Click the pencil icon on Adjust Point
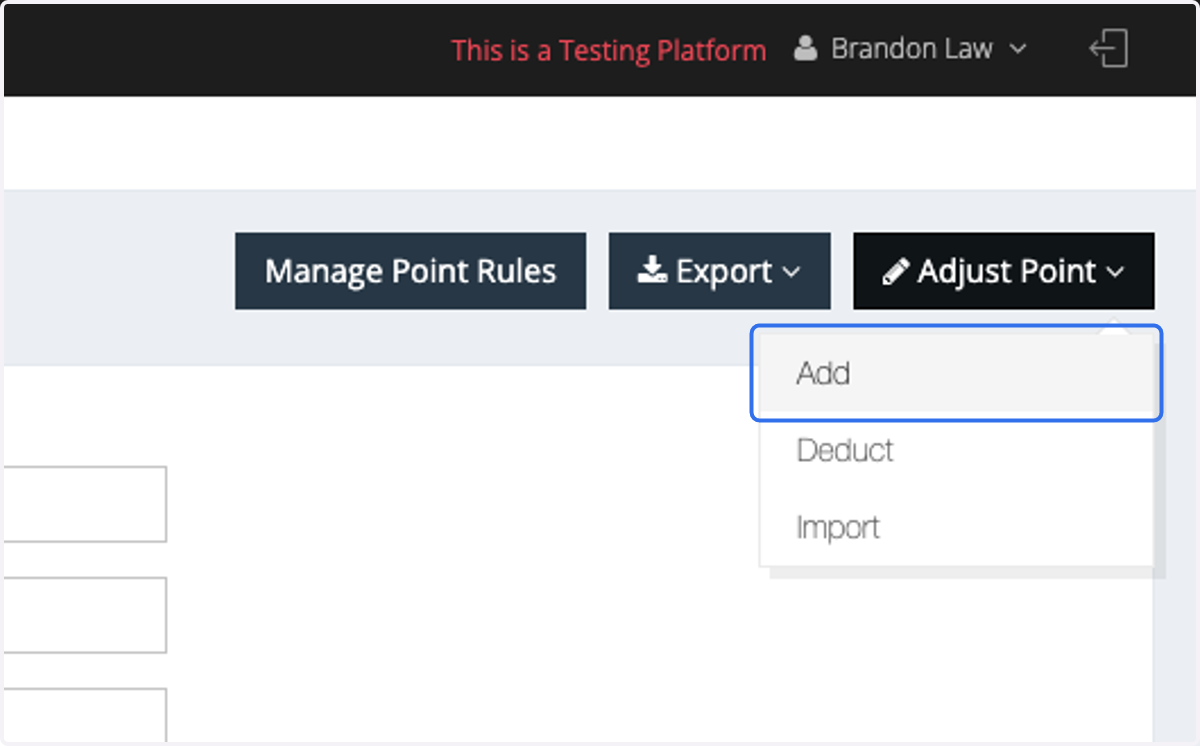 pyautogui.click(x=896, y=271)
